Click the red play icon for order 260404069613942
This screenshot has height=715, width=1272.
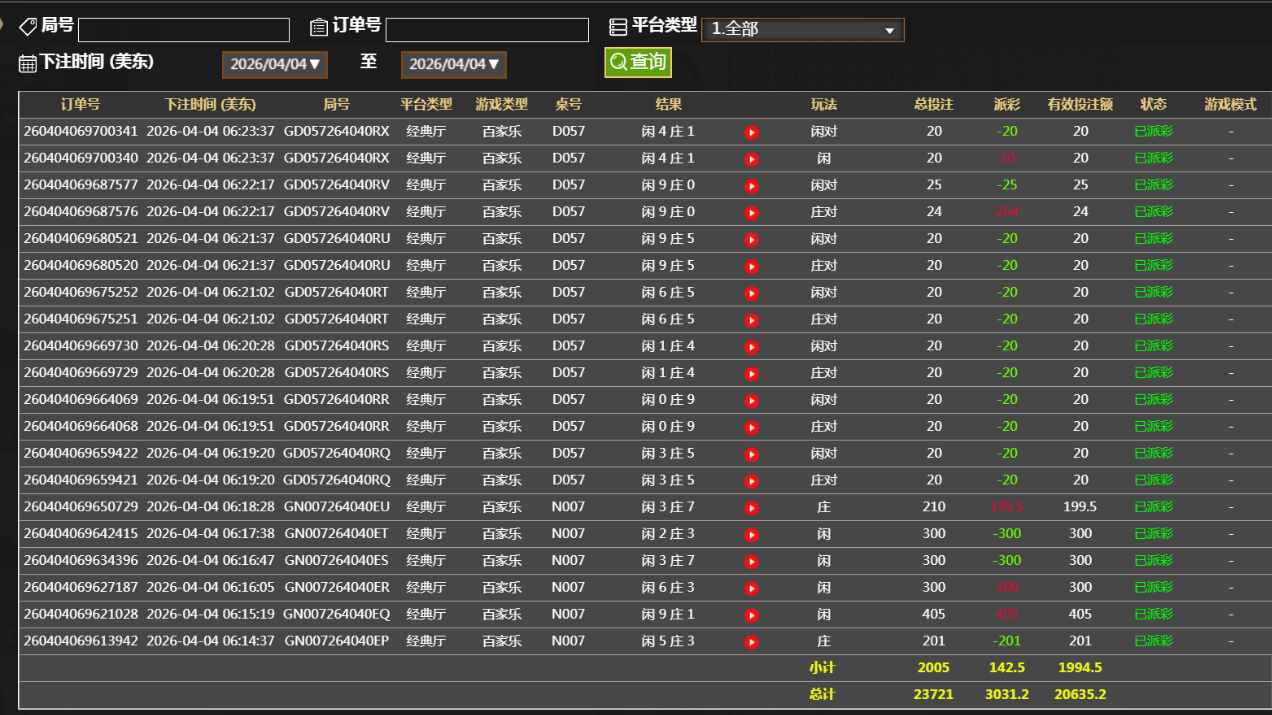tap(751, 642)
